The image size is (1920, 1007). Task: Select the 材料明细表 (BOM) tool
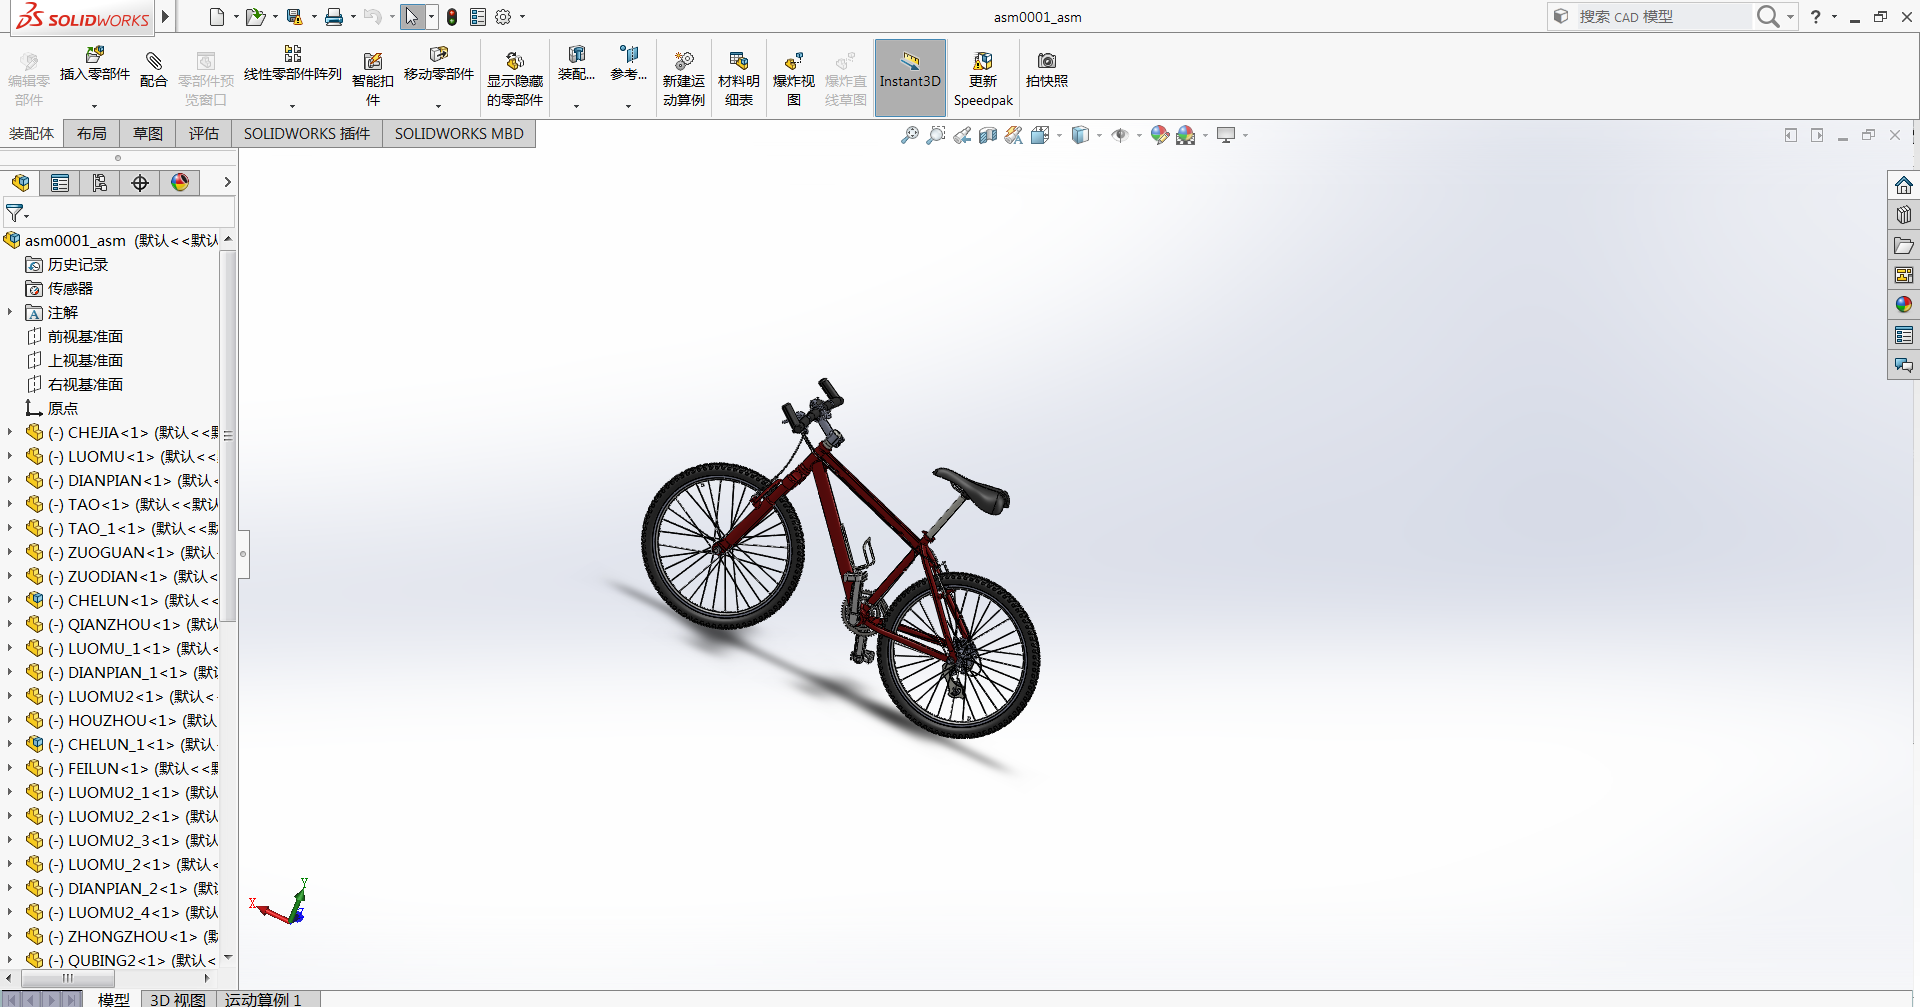(x=739, y=77)
